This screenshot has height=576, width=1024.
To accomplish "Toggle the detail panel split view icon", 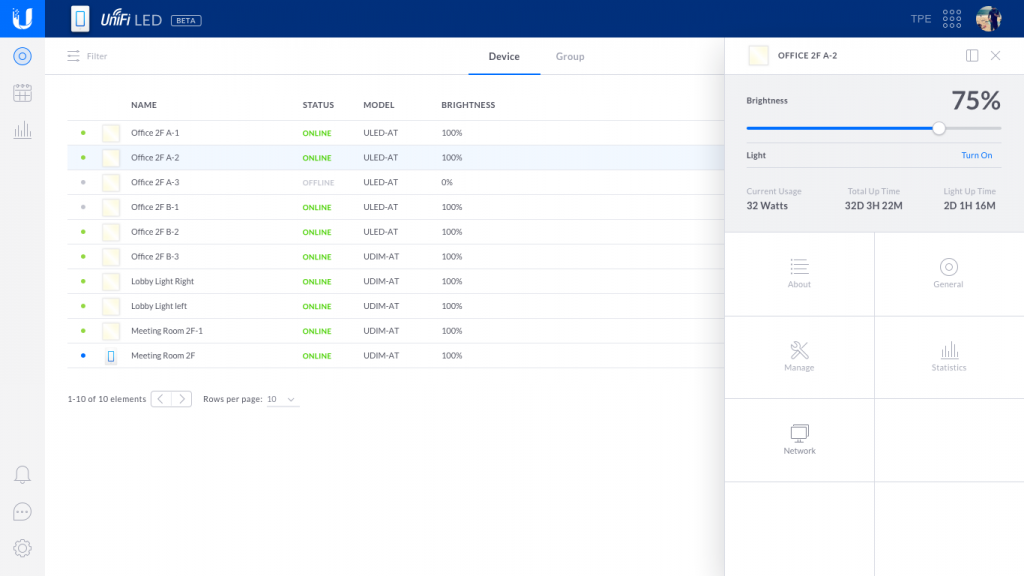I will [x=971, y=56].
